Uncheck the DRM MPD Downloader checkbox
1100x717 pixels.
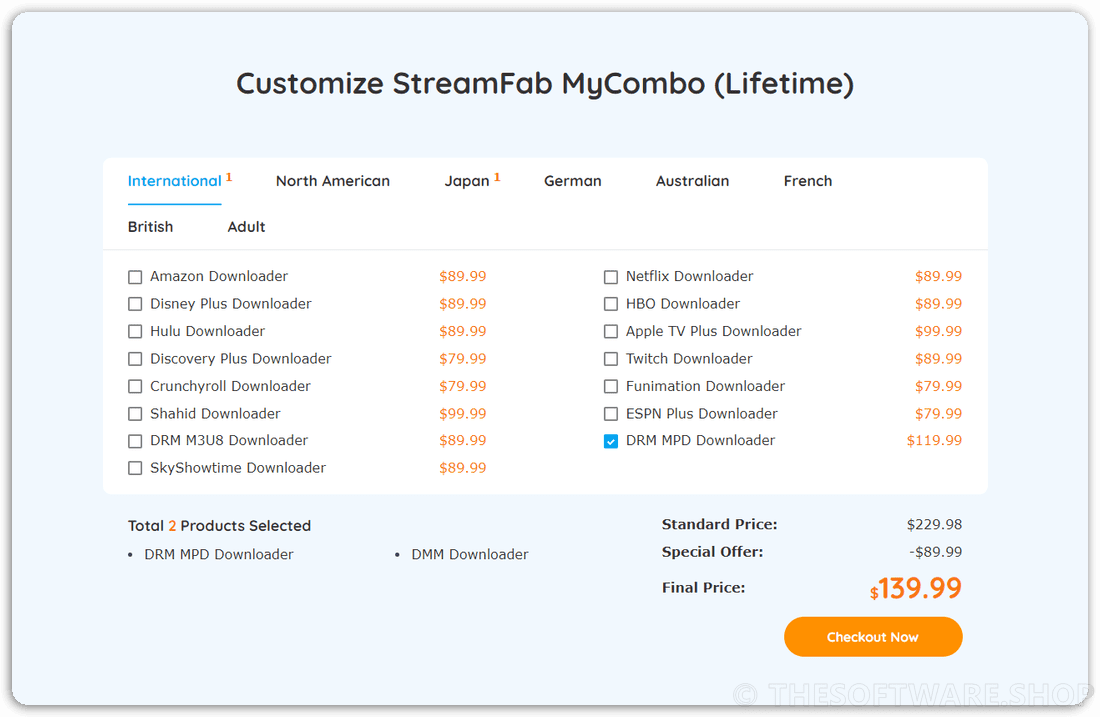point(611,441)
